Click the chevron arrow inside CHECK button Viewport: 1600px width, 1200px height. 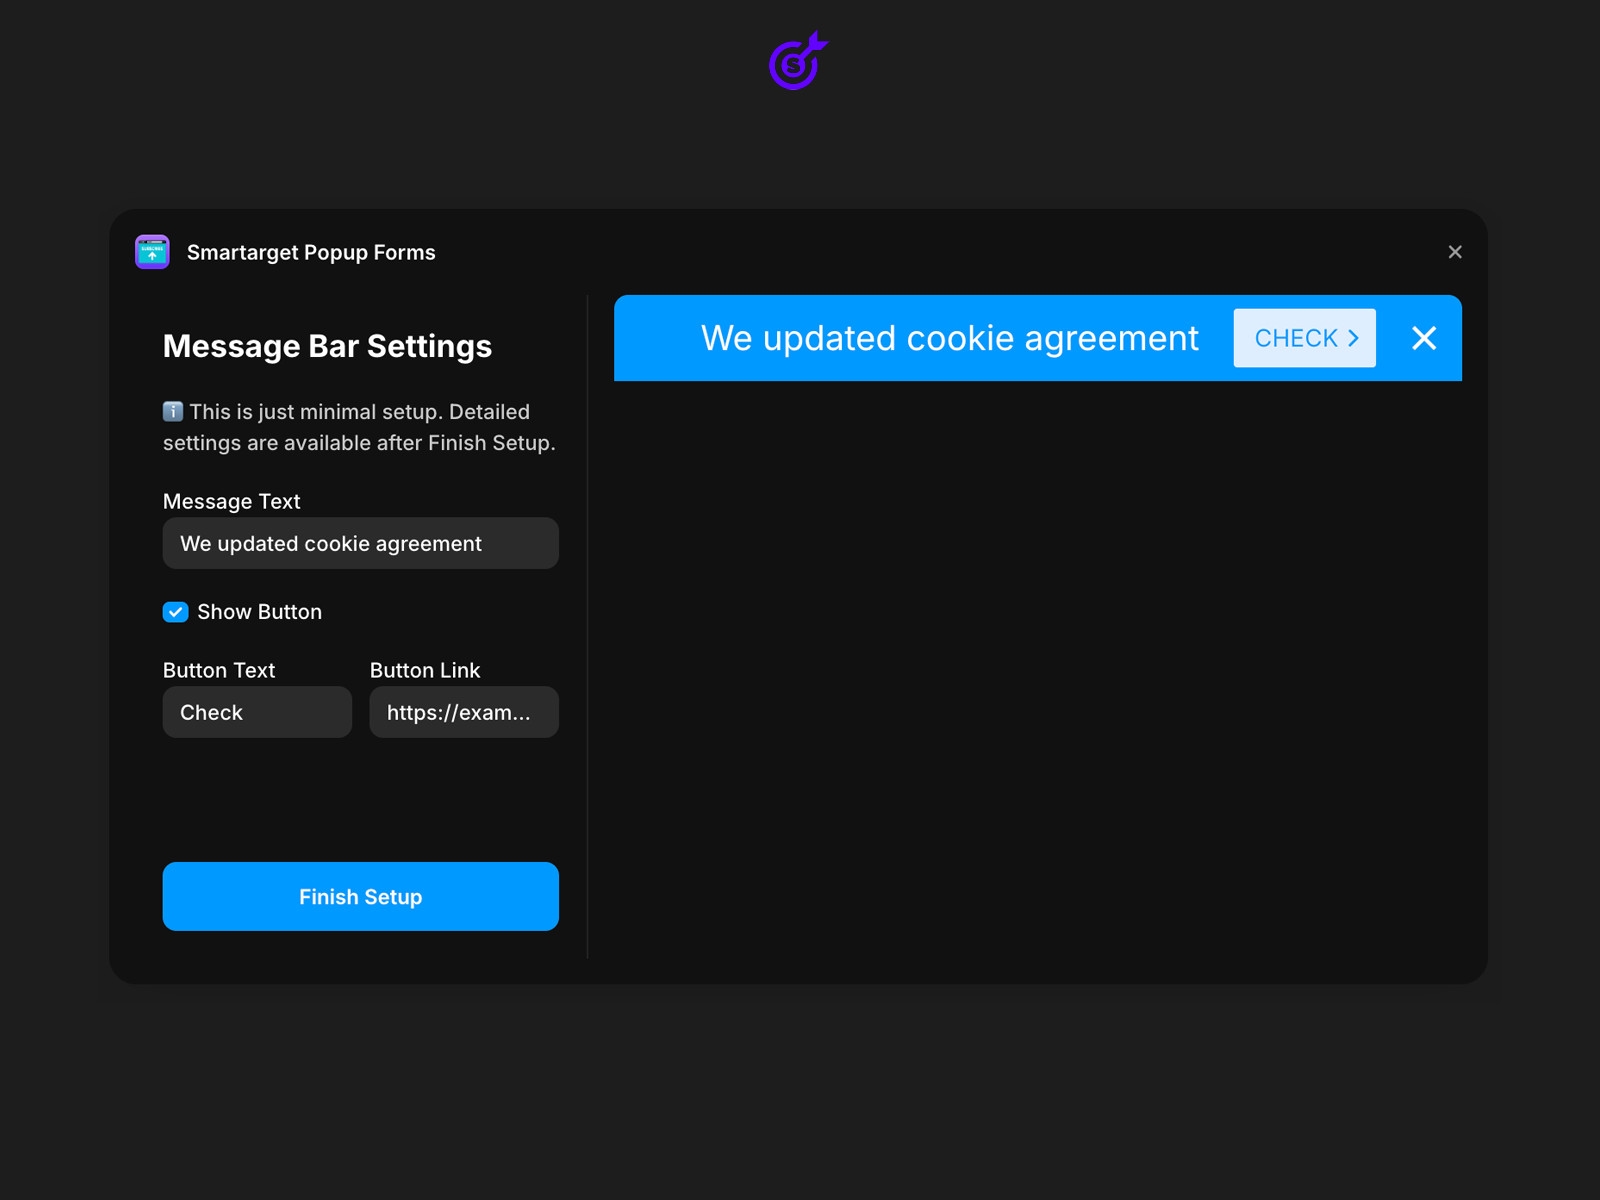click(1353, 338)
